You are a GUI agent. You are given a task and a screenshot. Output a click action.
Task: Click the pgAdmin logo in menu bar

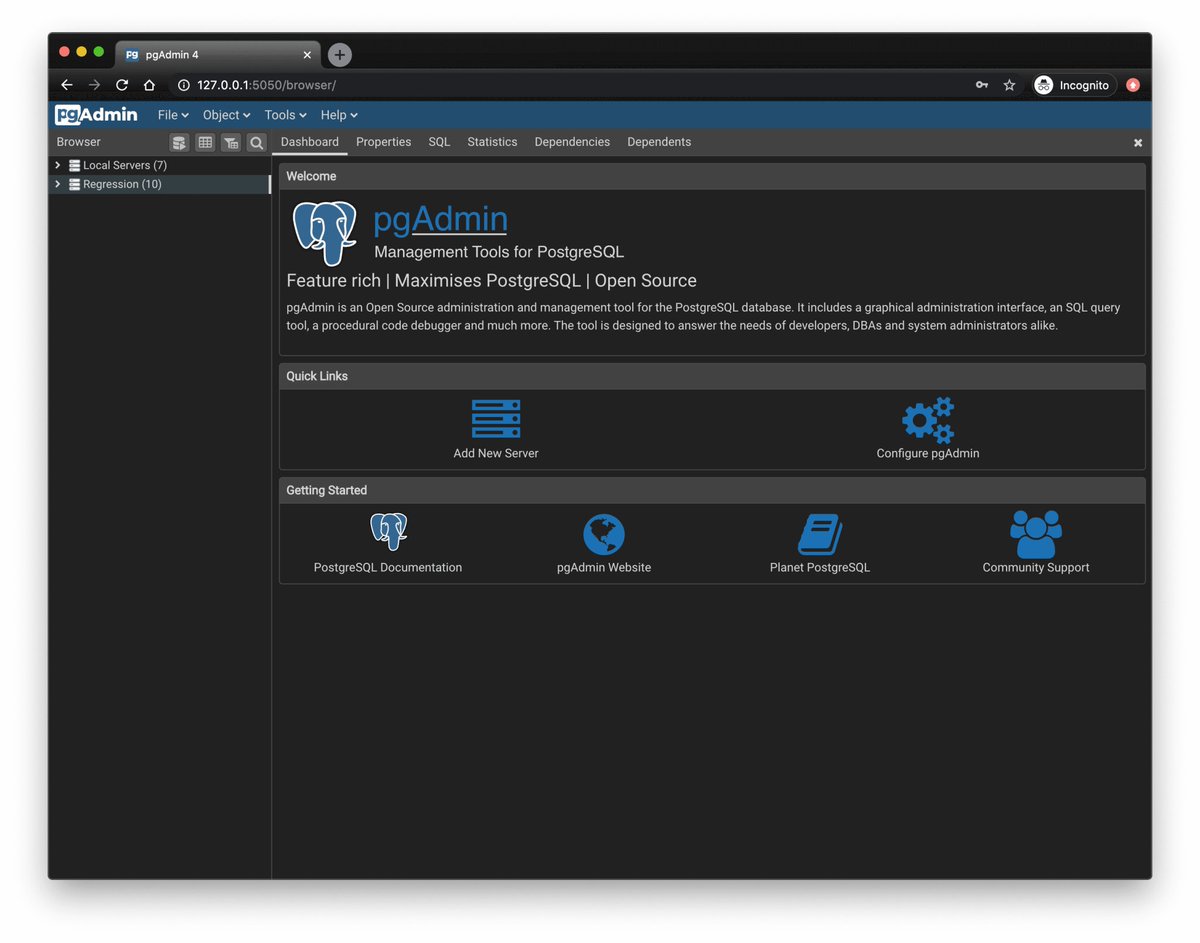point(96,115)
